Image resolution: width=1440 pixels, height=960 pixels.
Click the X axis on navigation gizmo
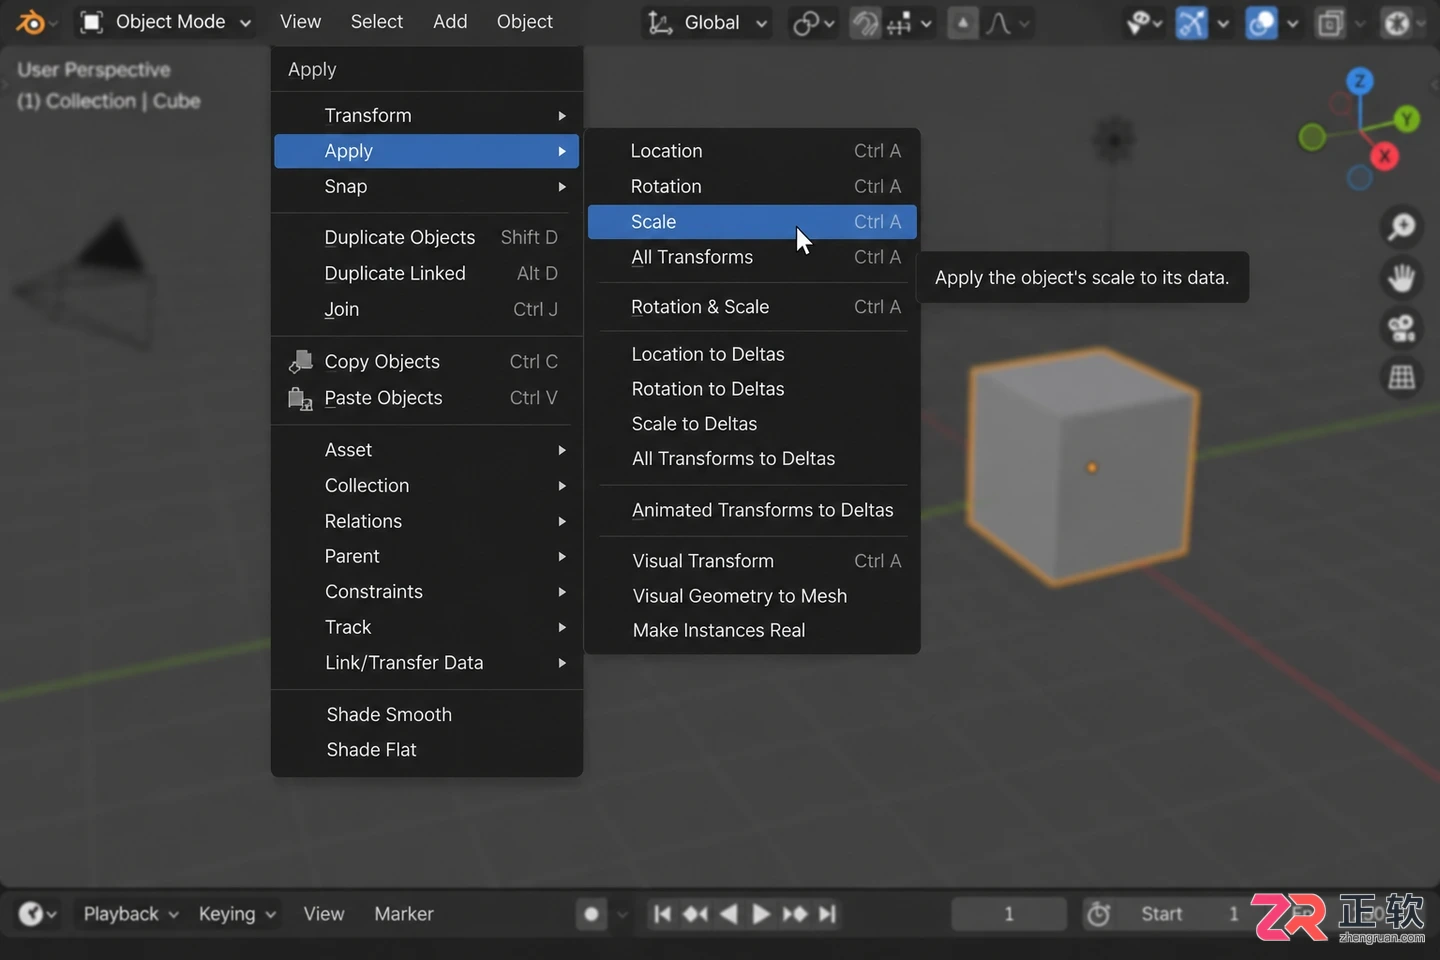coord(1385,156)
